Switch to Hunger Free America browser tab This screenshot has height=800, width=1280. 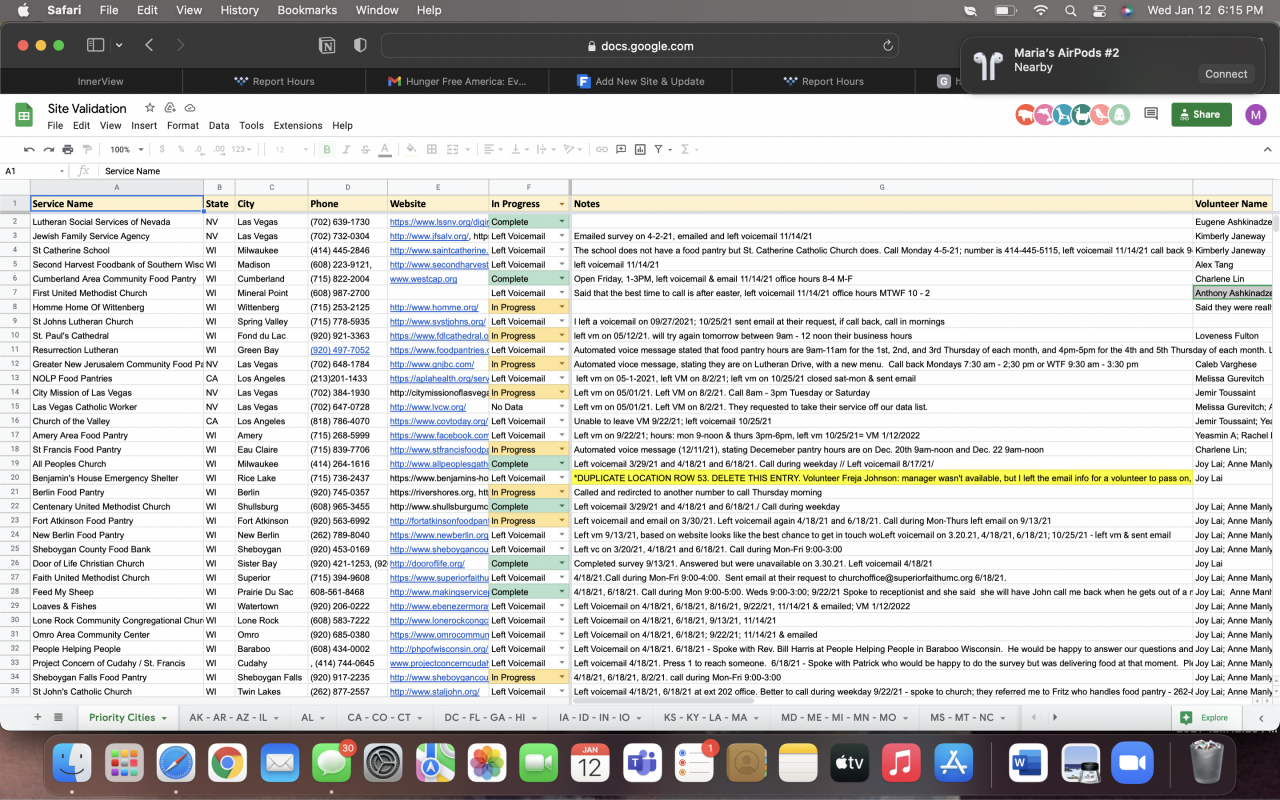point(455,81)
